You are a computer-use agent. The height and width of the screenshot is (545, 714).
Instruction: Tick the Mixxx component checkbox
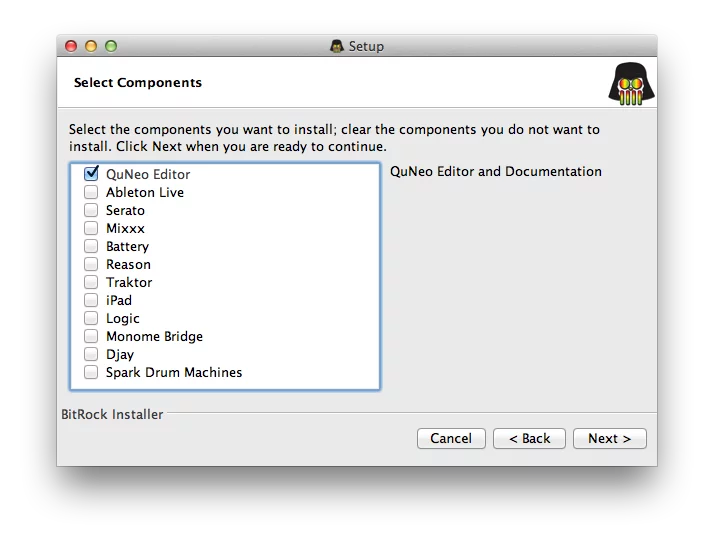[x=91, y=228]
